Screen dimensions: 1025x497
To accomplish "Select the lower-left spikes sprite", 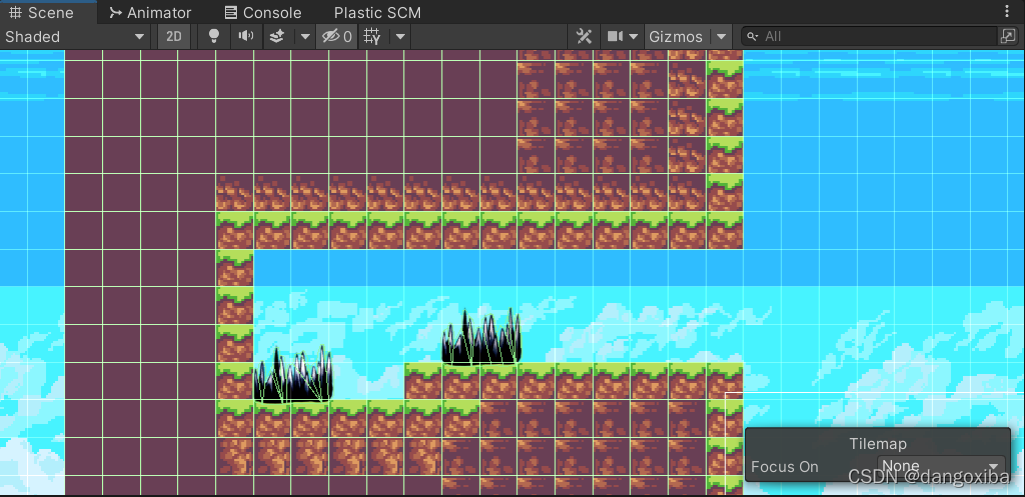I will (294, 377).
